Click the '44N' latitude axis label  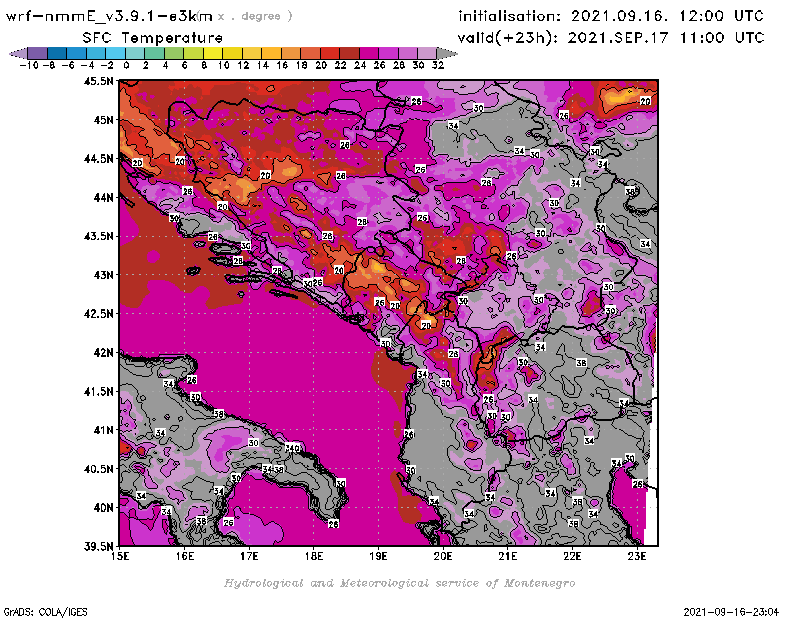[103, 197]
